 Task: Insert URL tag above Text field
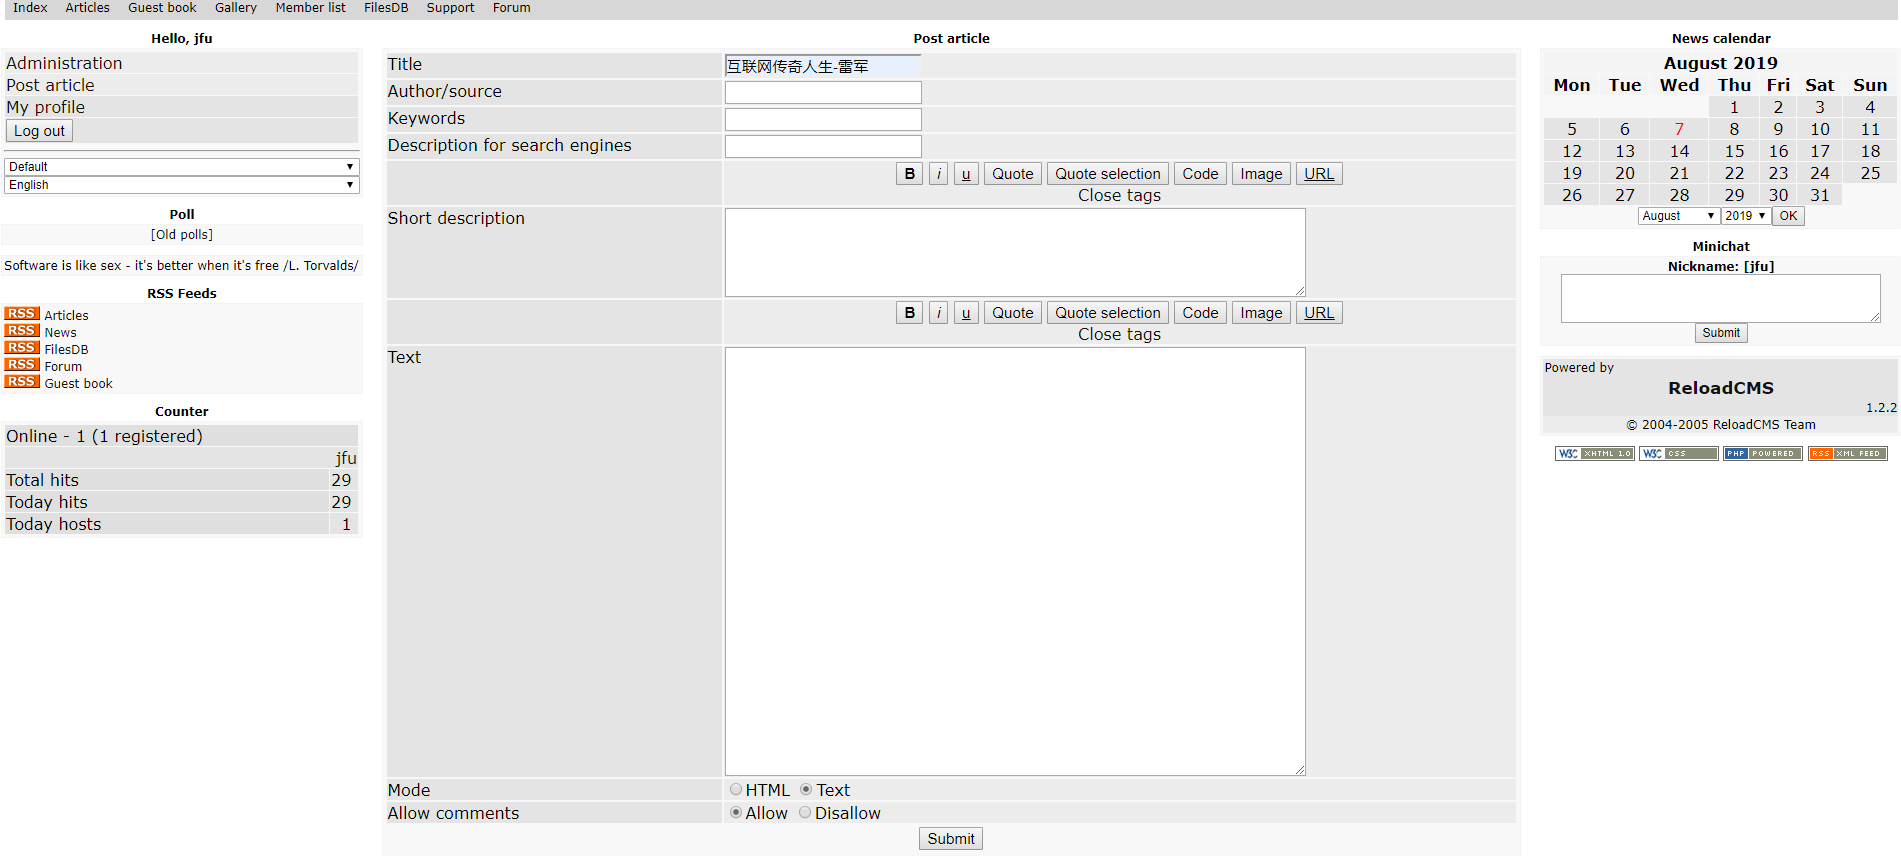coord(1319,313)
